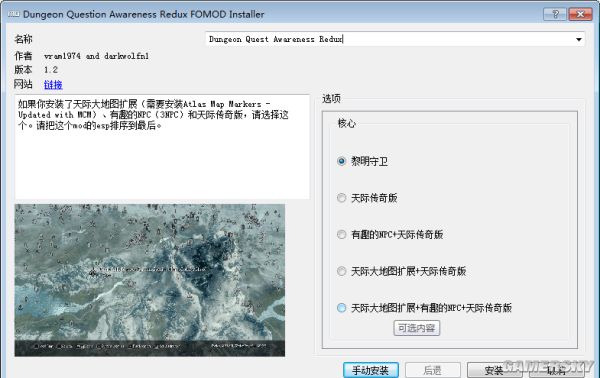Close the FOMOD installer window
This screenshot has height=378, width=600.
coord(580,14)
